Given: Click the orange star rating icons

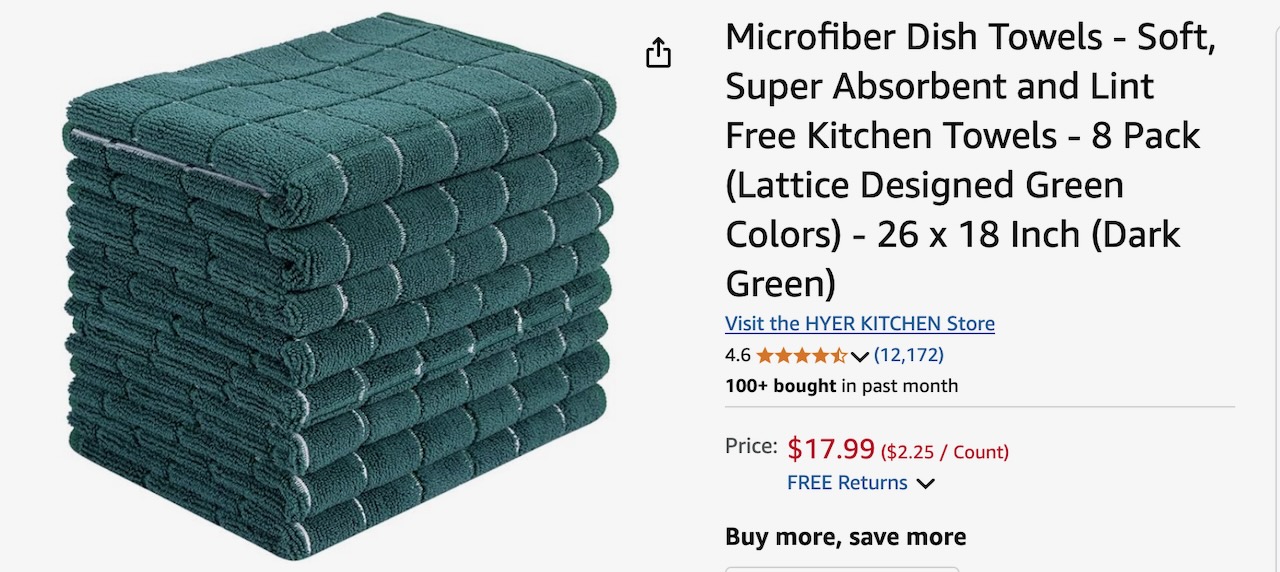Looking at the screenshot, I should coord(802,355).
